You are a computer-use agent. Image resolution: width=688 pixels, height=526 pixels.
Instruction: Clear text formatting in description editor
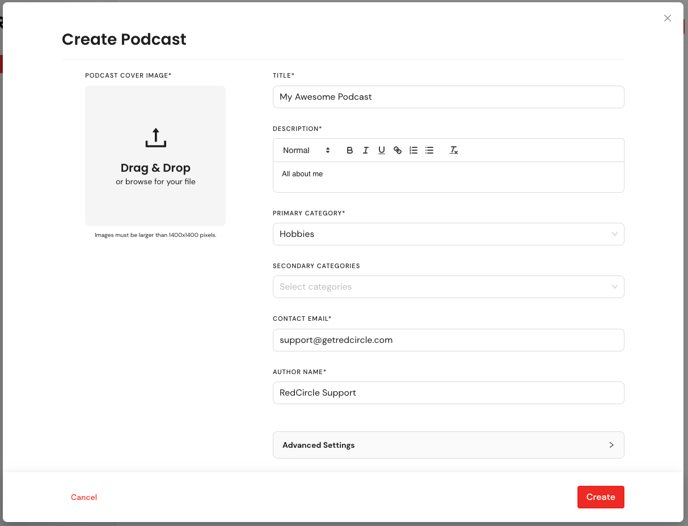tap(454, 150)
